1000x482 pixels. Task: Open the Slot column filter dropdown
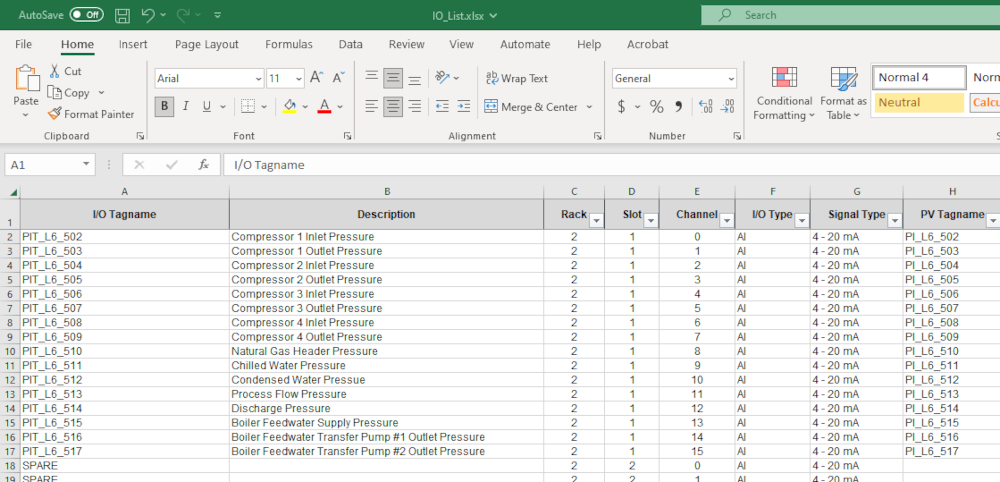tap(651, 221)
